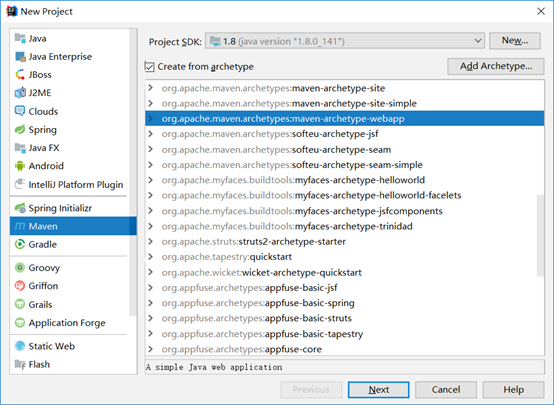Click the IntelliJ logo in title bar
This screenshot has width=554, height=405.
pyautogui.click(x=12, y=11)
